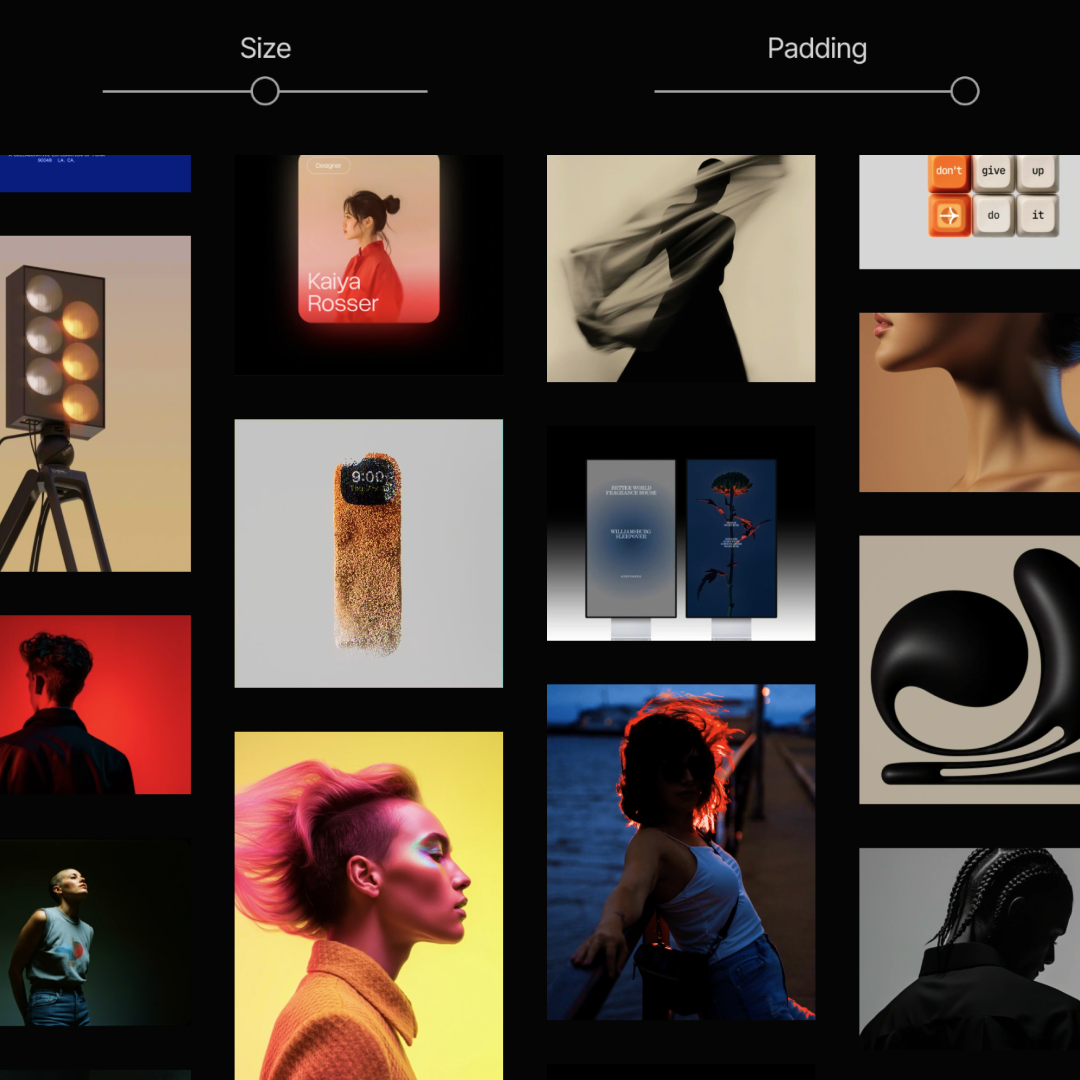Open the pink-haired woman profile portrait
The width and height of the screenshot is (1080, 1080).
(x=368, y=905)
